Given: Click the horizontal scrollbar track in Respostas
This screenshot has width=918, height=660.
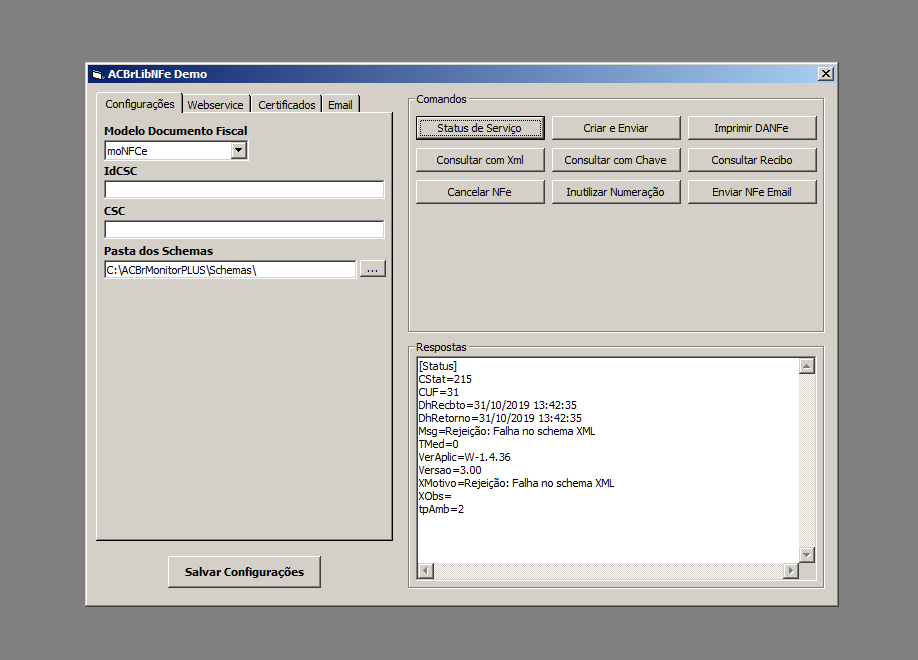Looking at the screenshot, I should [608, 570].
